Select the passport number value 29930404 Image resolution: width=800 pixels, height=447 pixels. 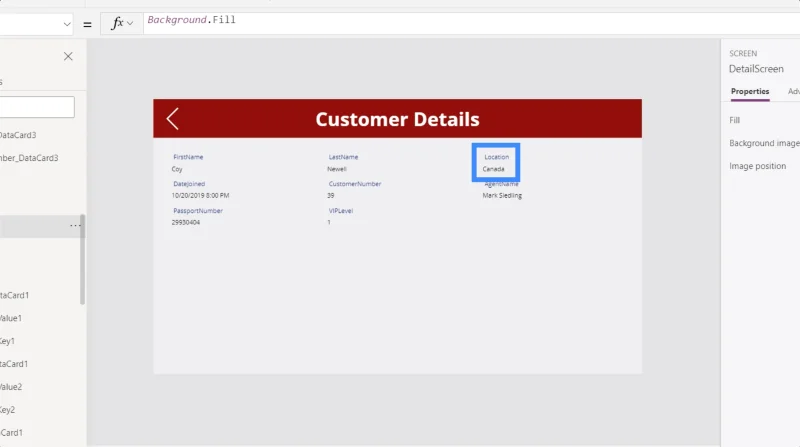[x=186, y=222]
